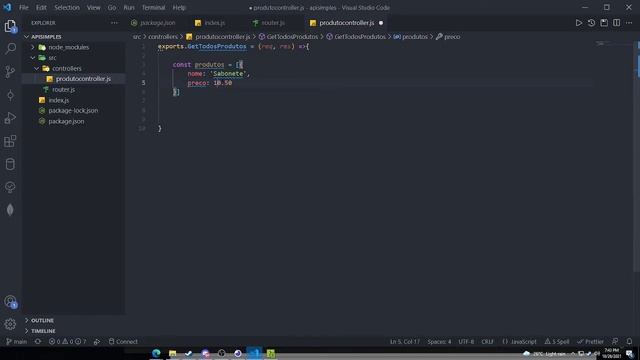Click the unsaved dot on the produtocontroller.js tab
Viewport: 640px width, 360px height.
pyautogui.click(x=381, y=23)
